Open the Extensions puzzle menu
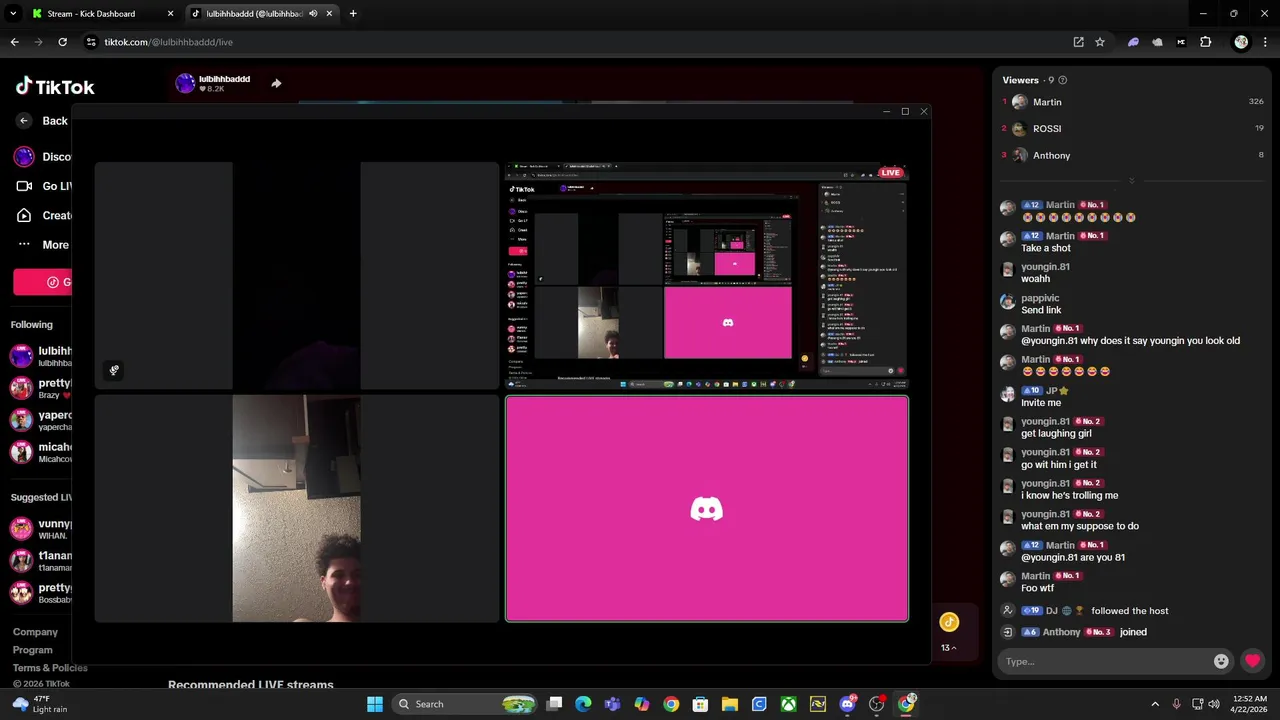The width and height of the screenshot is (1280, 720). (x=1205, y=42)
